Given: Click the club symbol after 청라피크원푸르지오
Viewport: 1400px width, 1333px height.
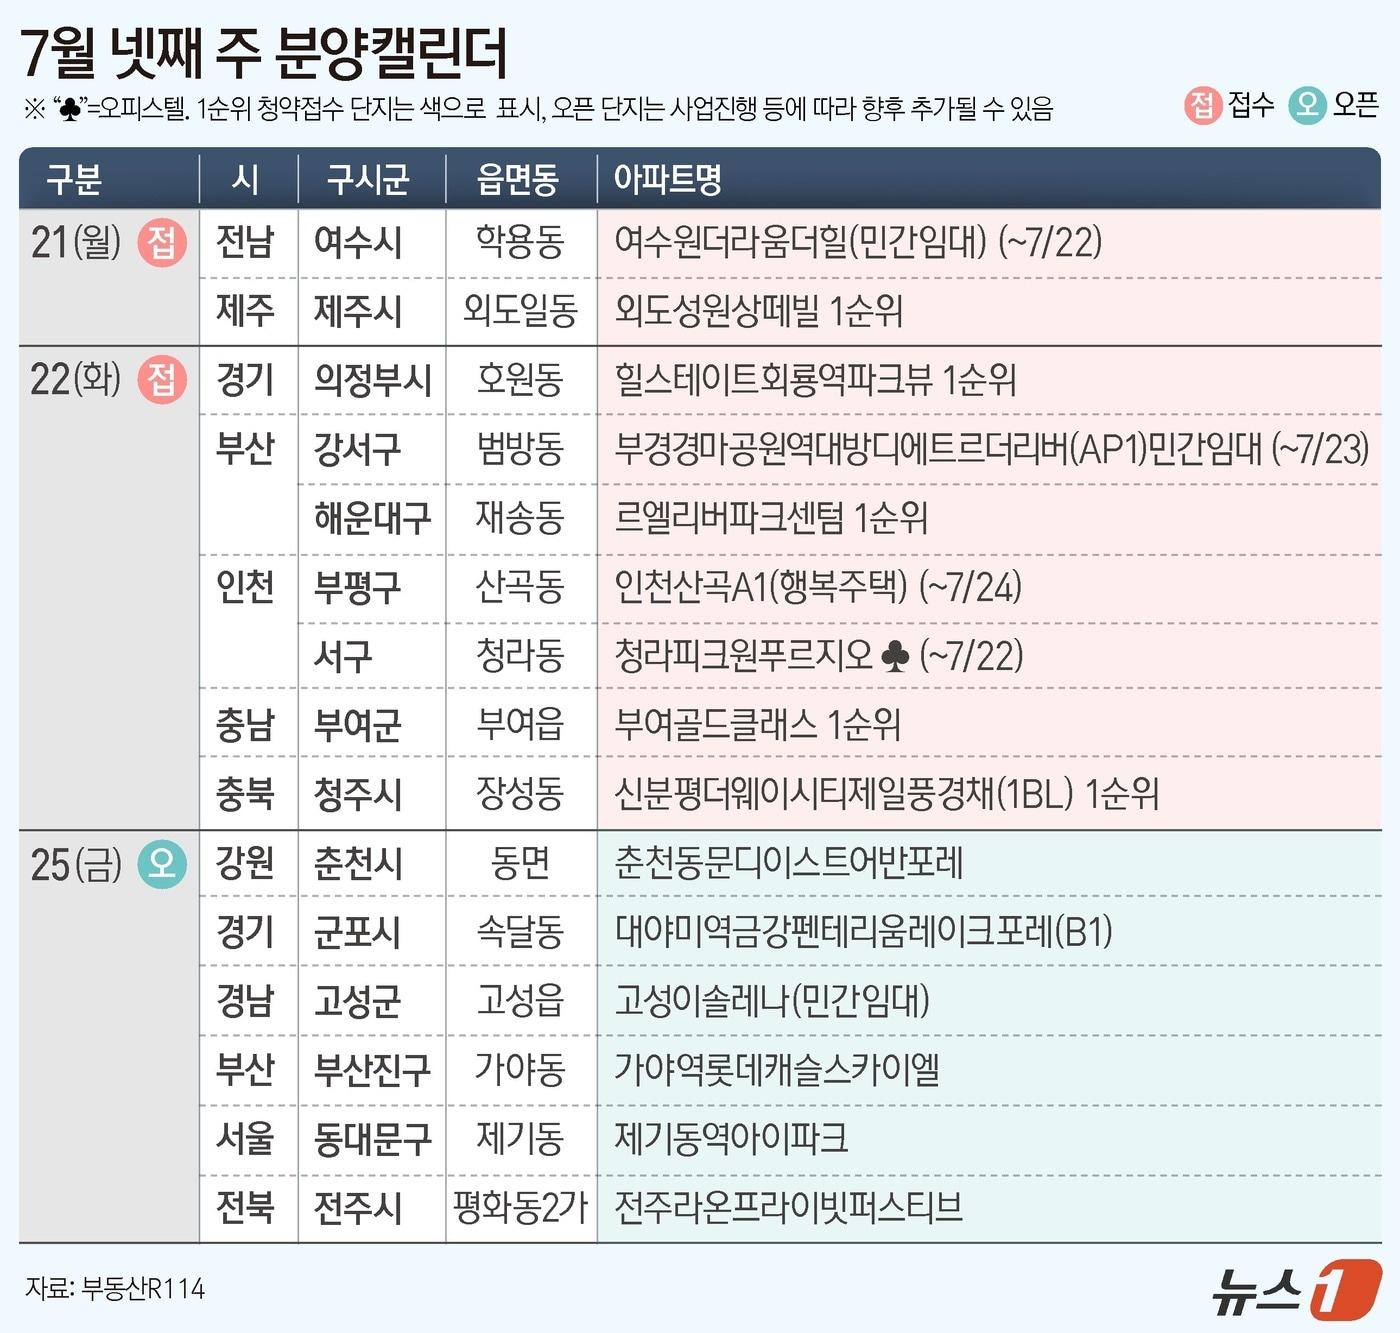Looking at the screenshot, I should coord(895,657).
